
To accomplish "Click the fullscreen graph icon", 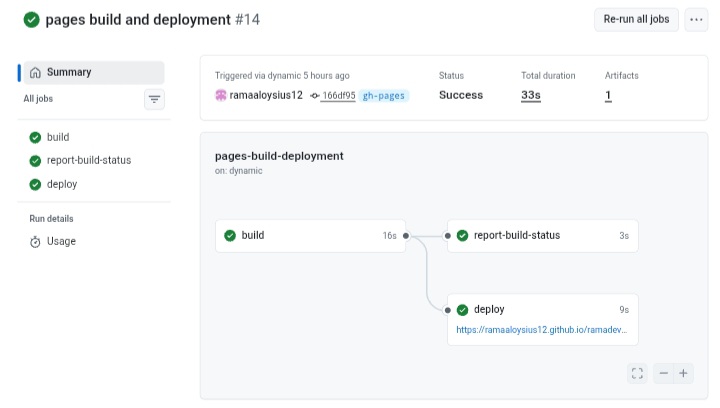I will click(x=637, y=373).
